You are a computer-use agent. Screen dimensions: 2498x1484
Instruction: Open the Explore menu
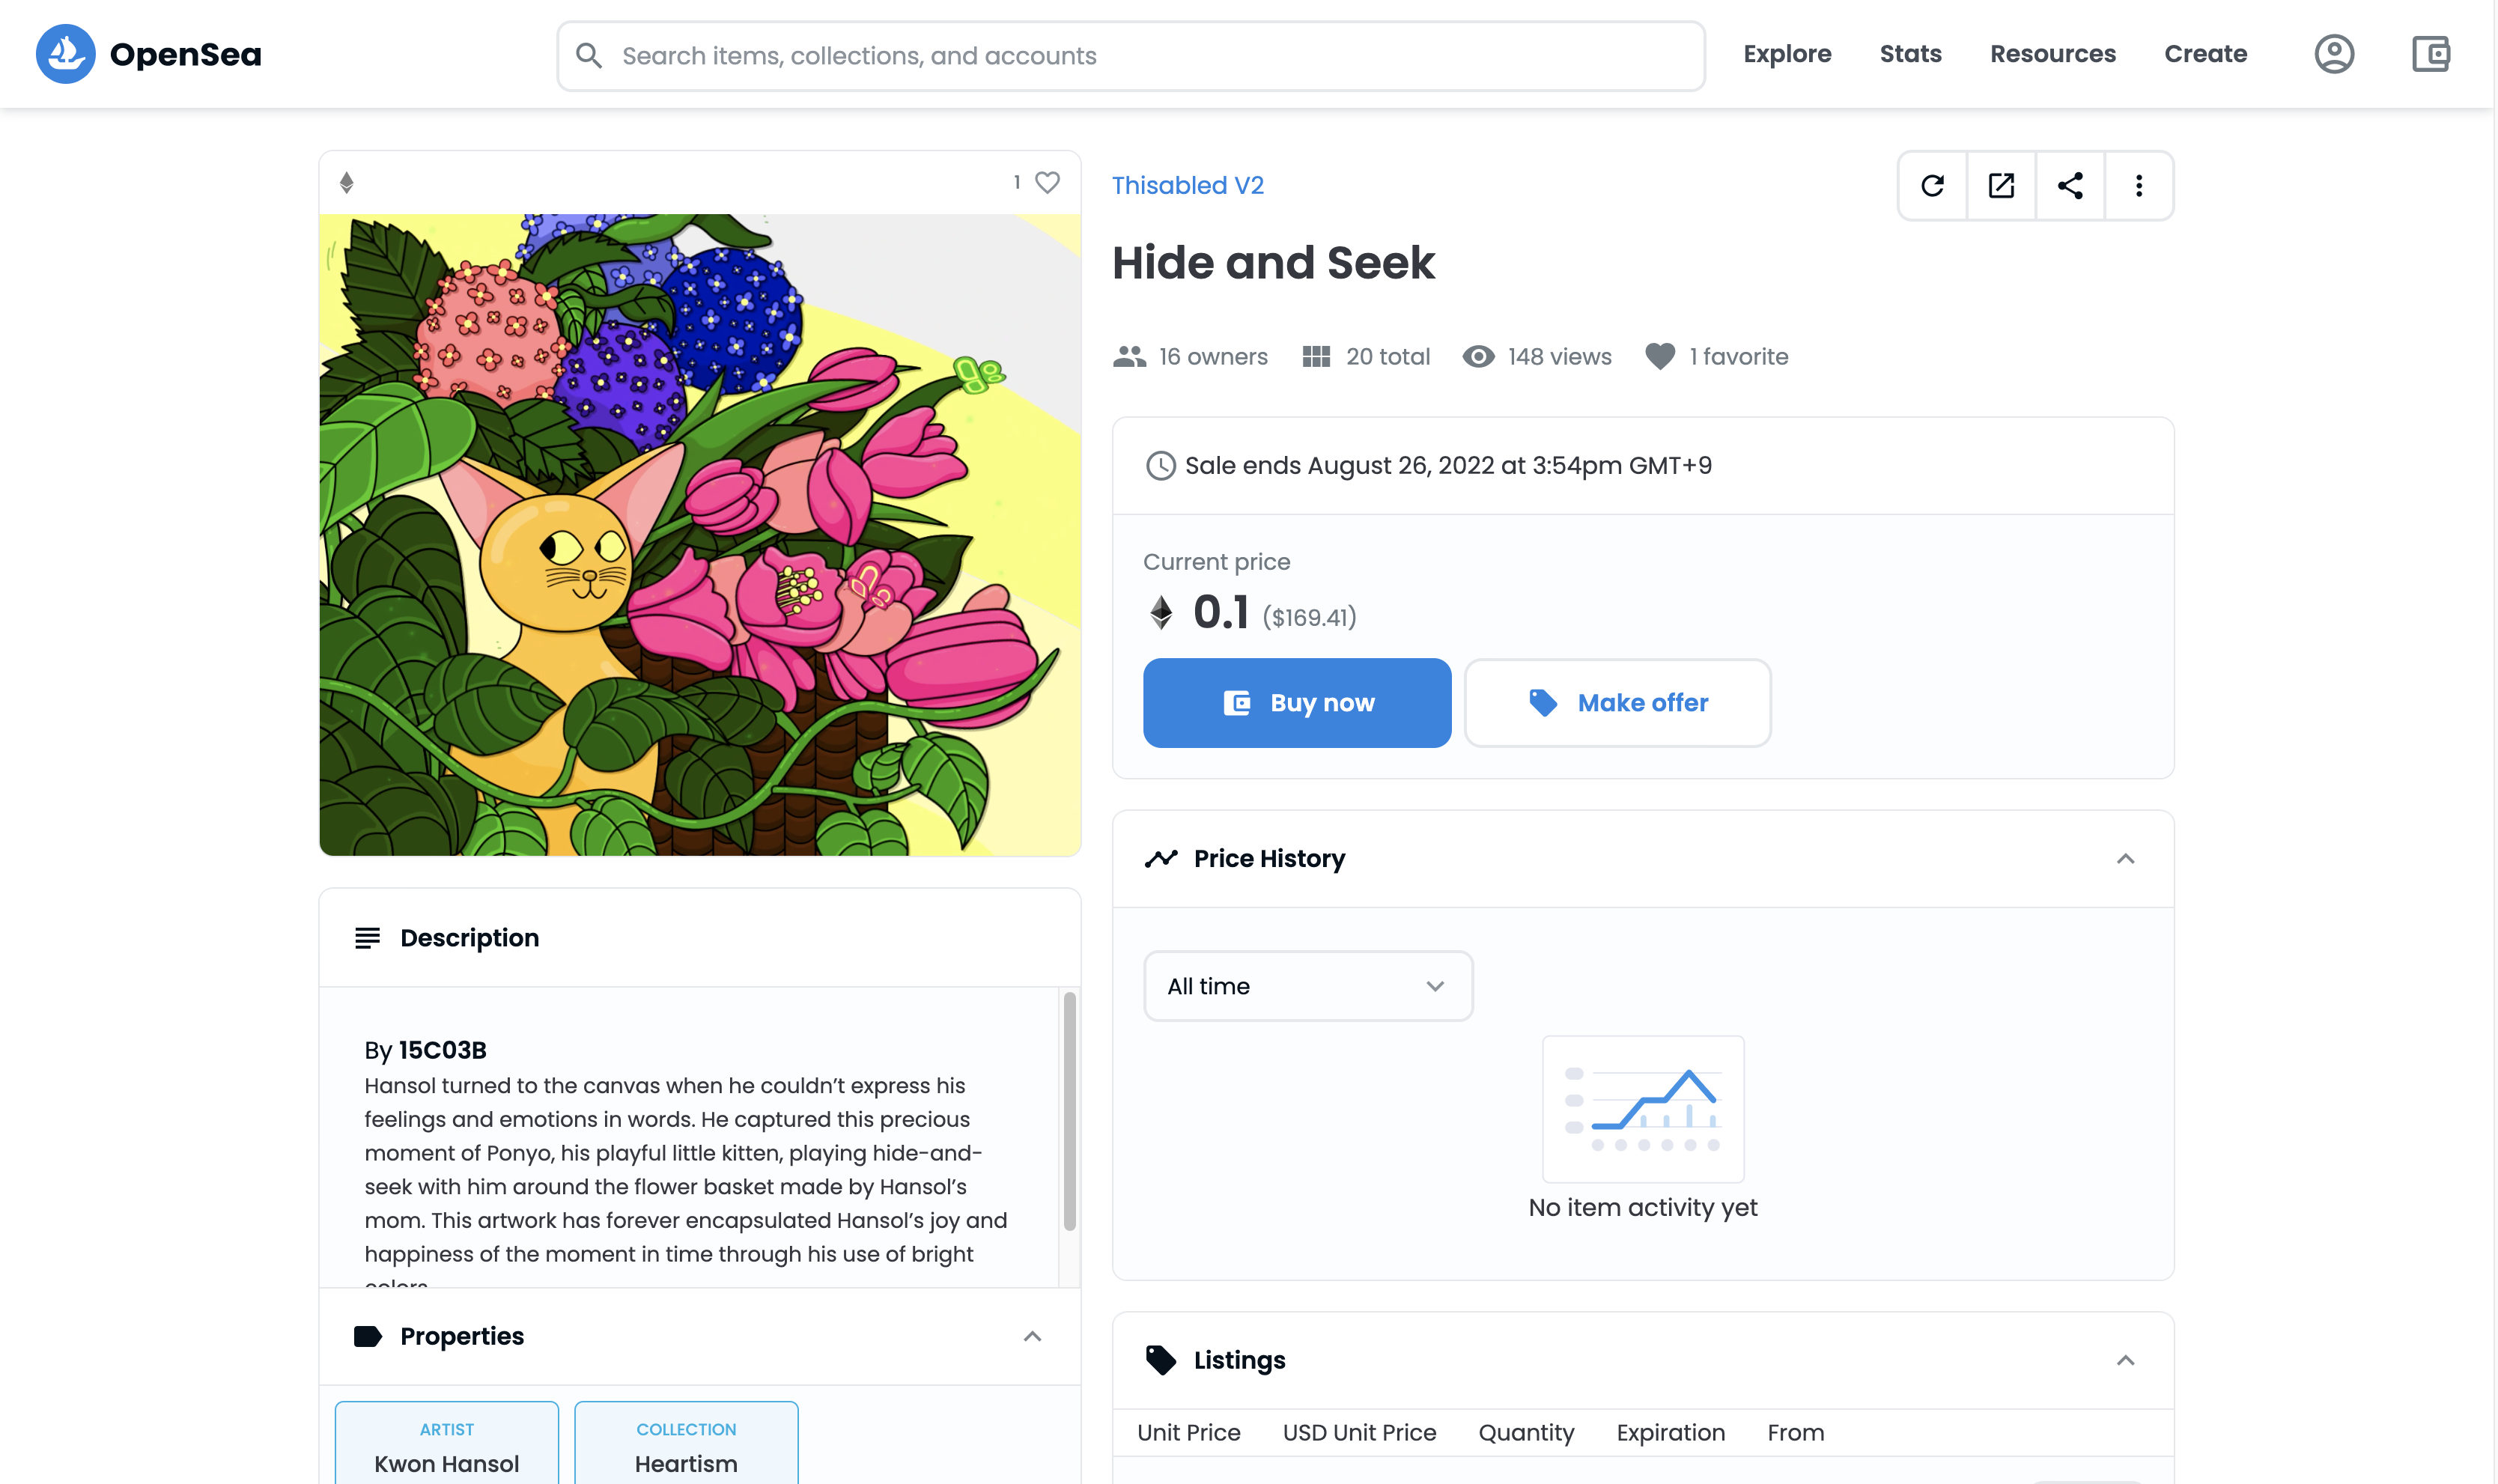[x=1787, y=54]
